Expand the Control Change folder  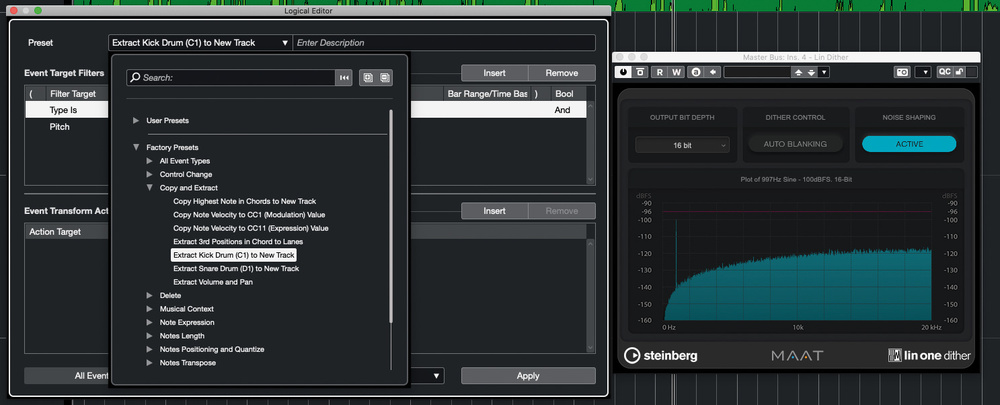[149, 174]
